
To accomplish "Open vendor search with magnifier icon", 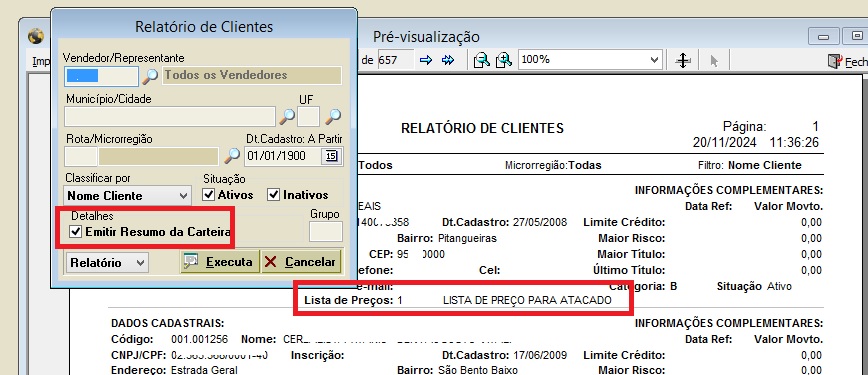I will point(149,76).
